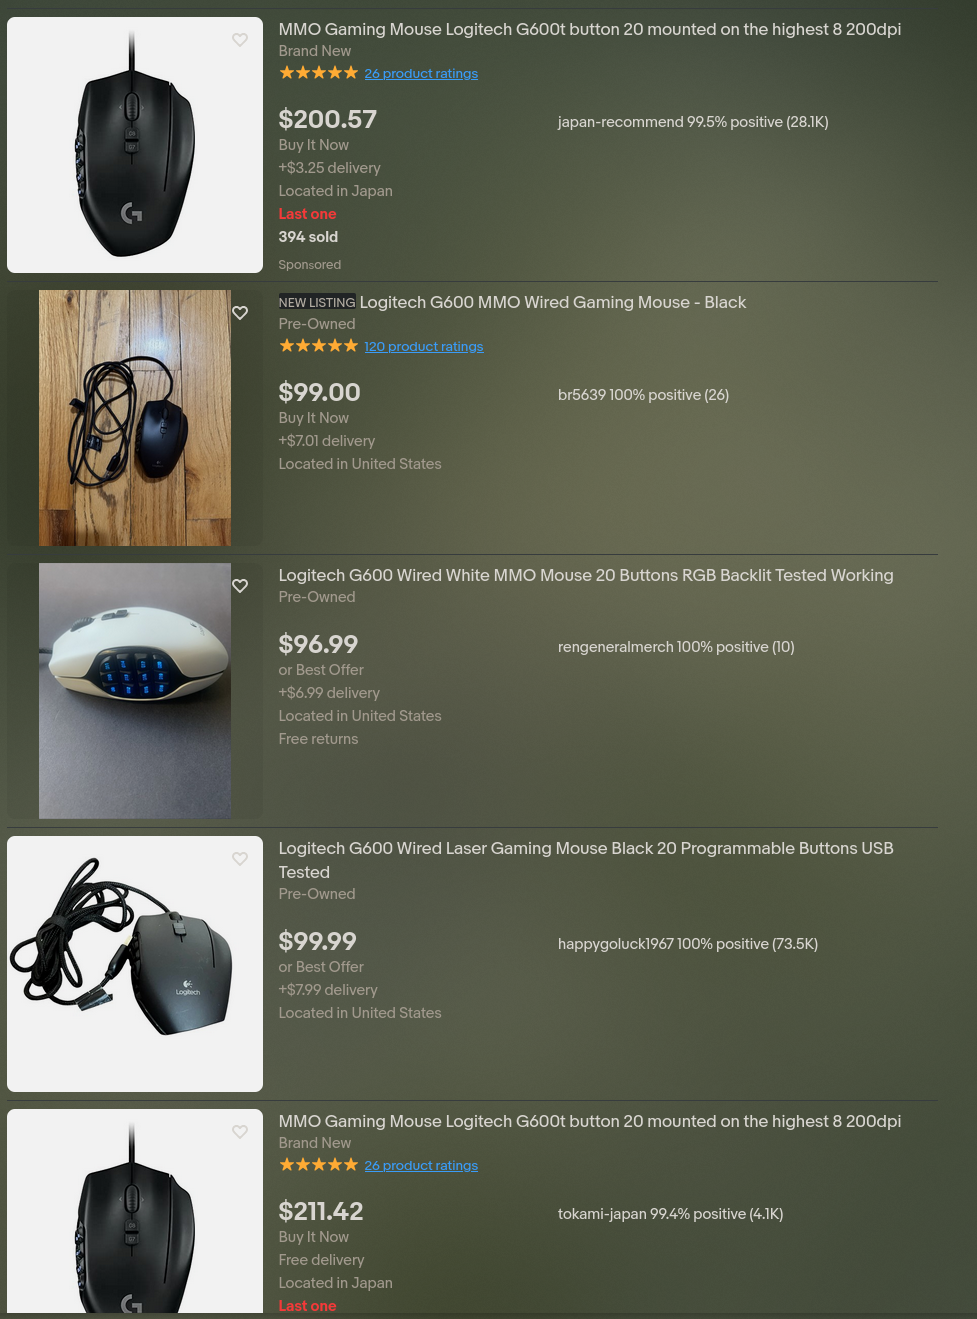View the mouse on wooden floor photo
Screen dimensions: 977x1319
coord(135,418)
